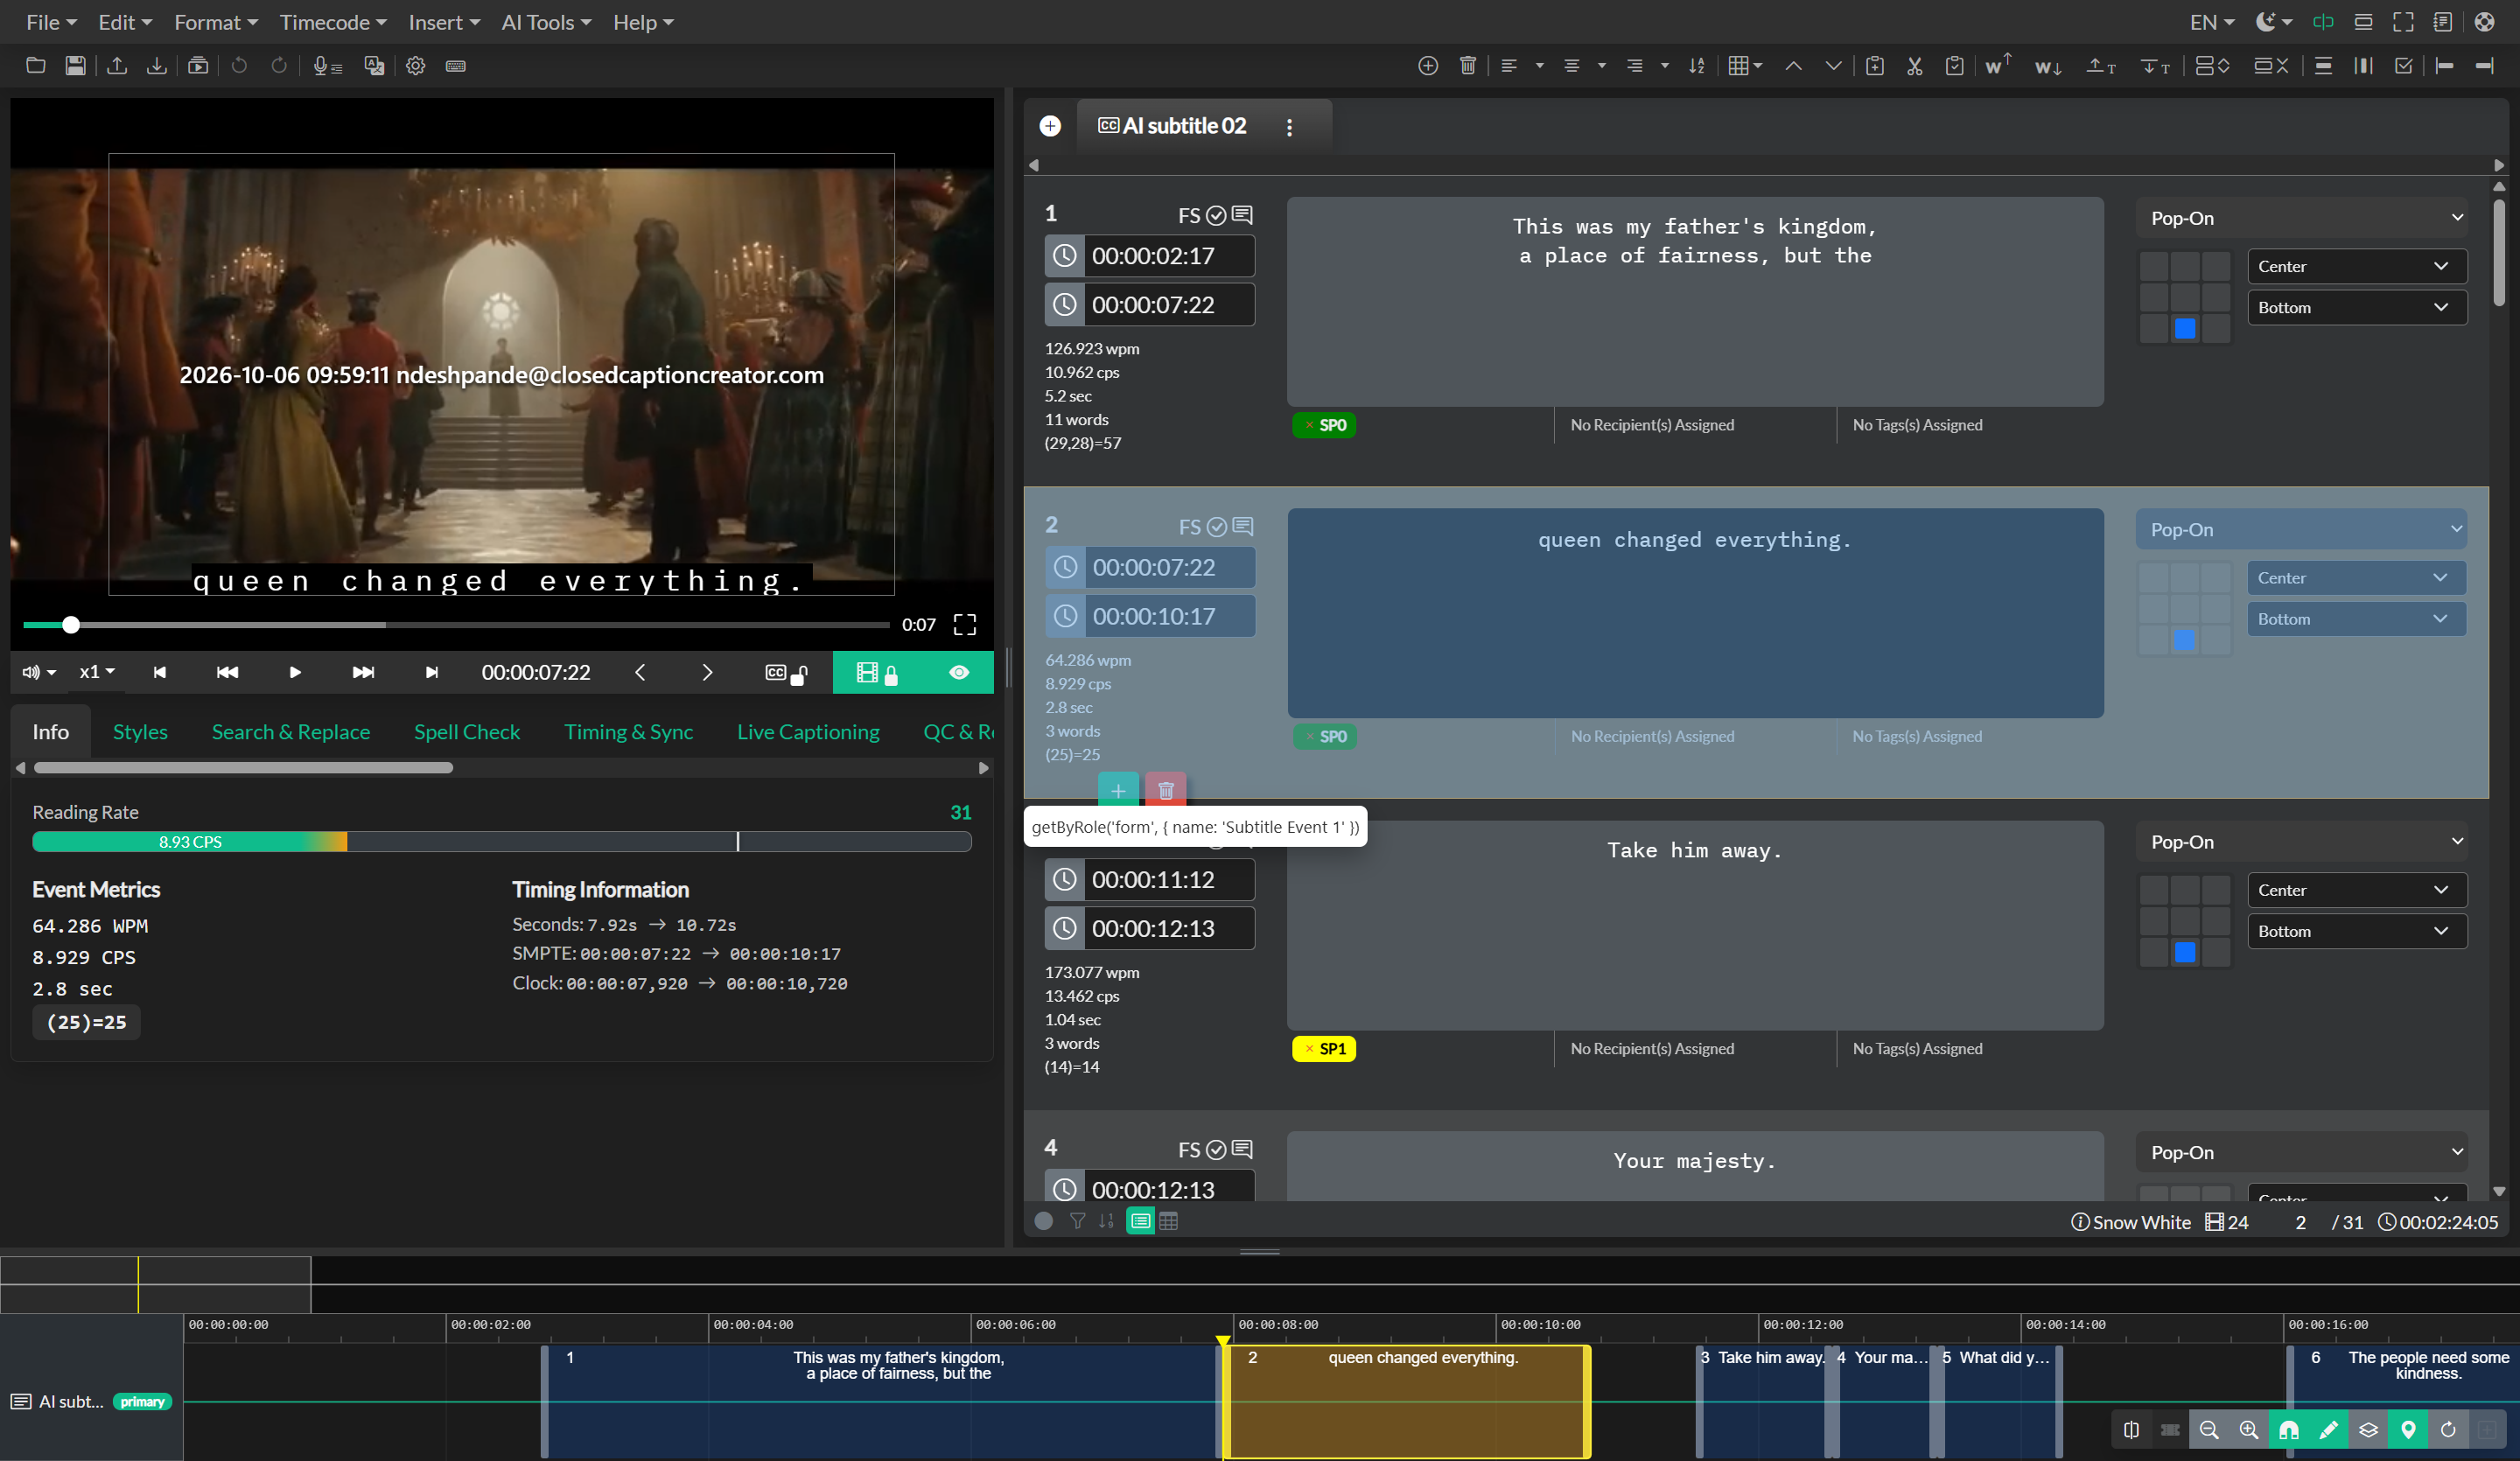Delete event using toolbar trash icon
2520x1461 pixels.
coord(1468,66)
